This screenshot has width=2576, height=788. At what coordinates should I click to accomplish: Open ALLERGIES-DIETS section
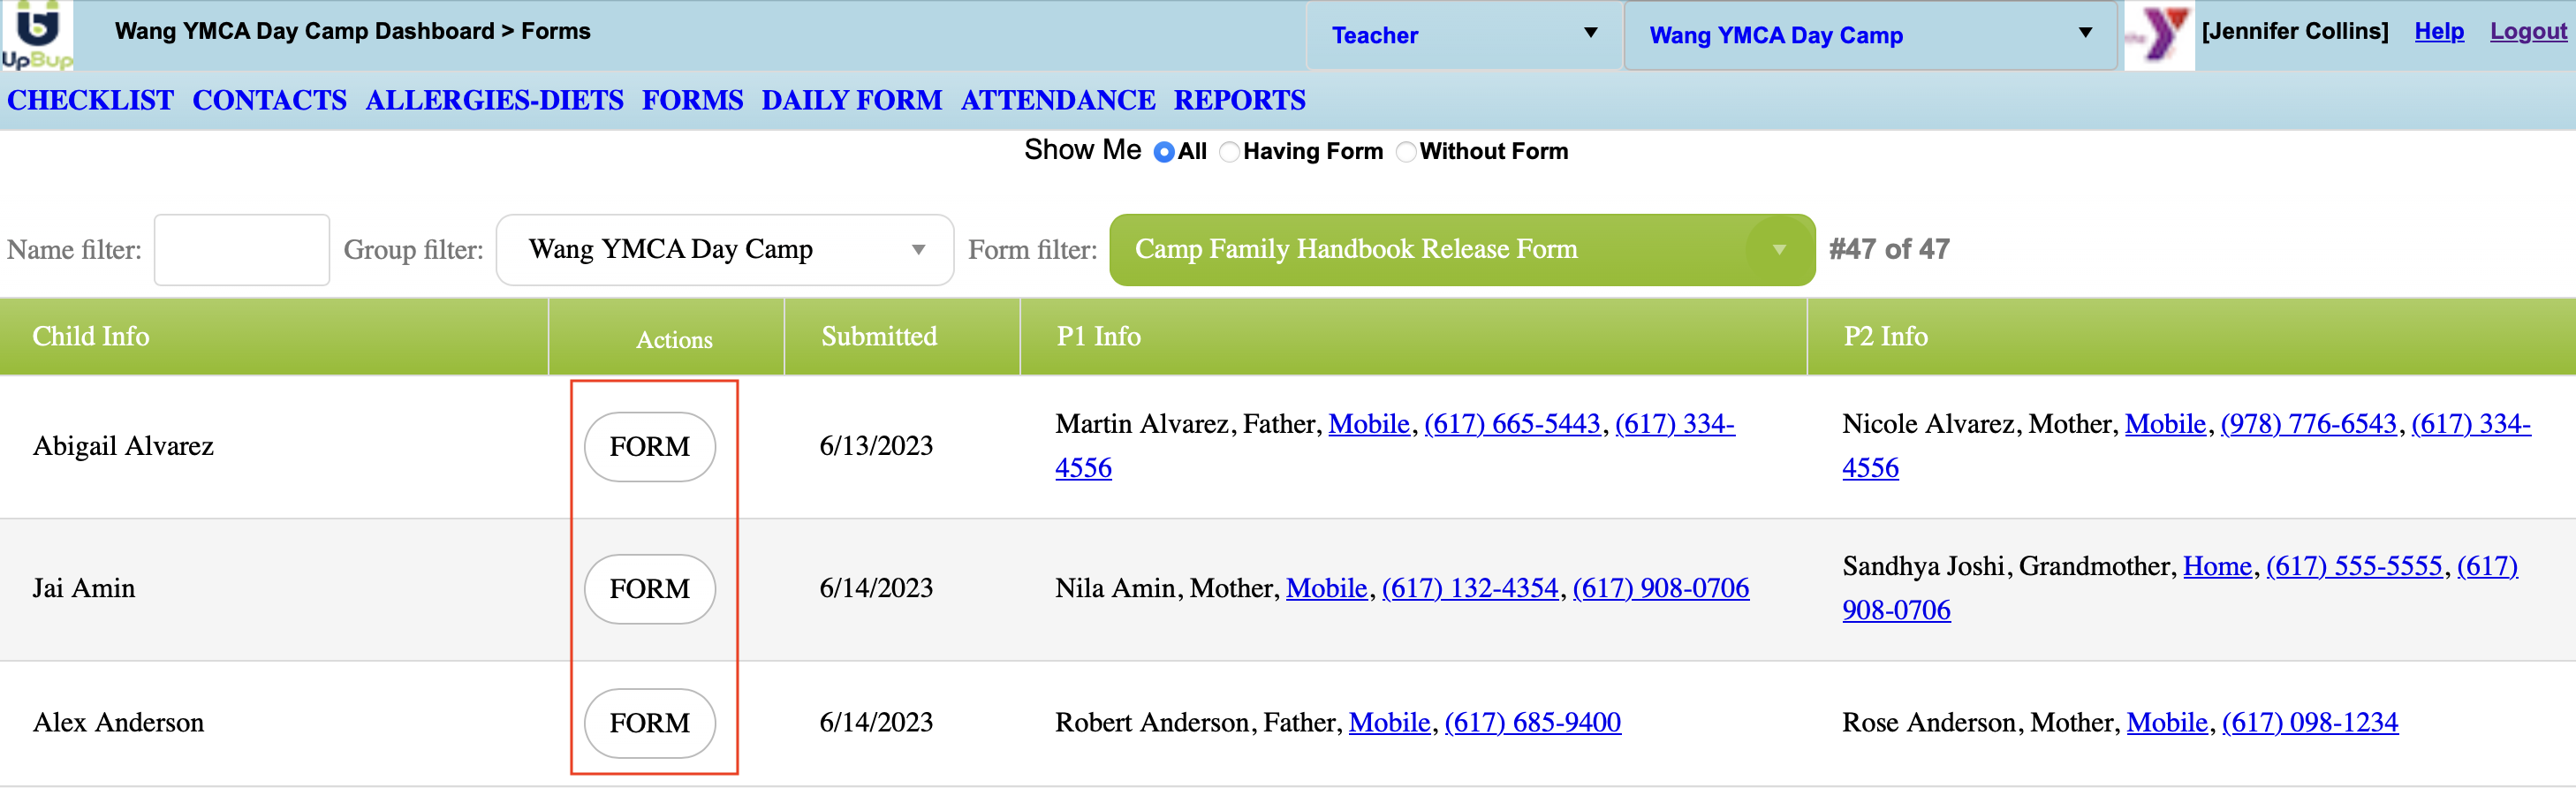[x=494, y=100]
